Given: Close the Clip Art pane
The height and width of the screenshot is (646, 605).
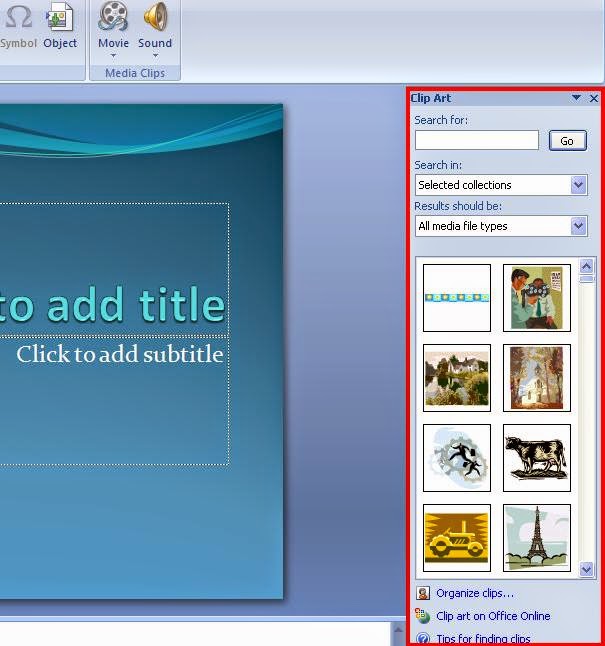Looking at the screenshot, I should [594, 98].
